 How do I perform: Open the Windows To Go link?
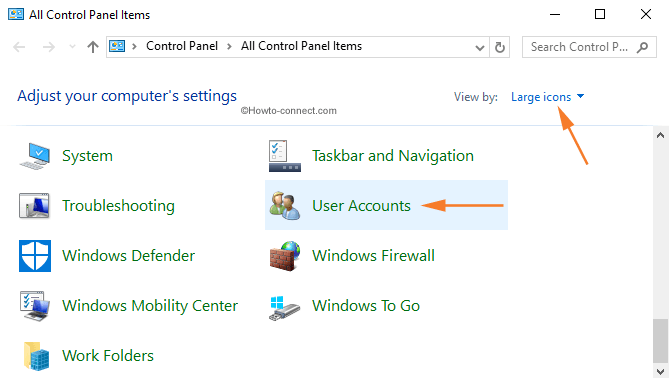coord(366,305)
